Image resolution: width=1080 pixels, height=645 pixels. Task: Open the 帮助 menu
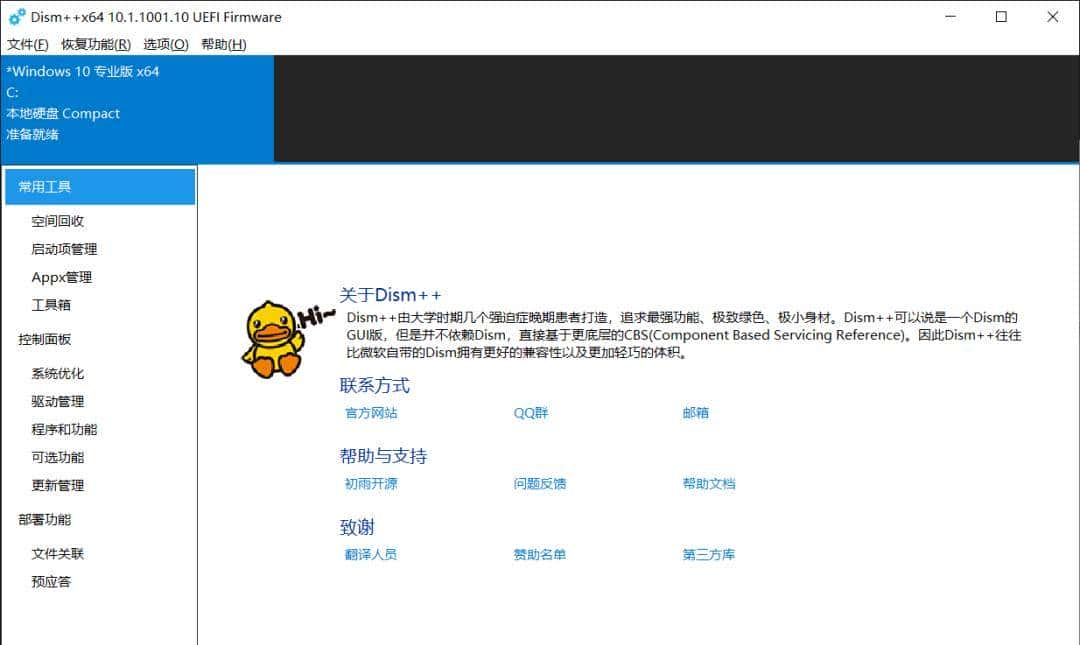coord(222,44)
